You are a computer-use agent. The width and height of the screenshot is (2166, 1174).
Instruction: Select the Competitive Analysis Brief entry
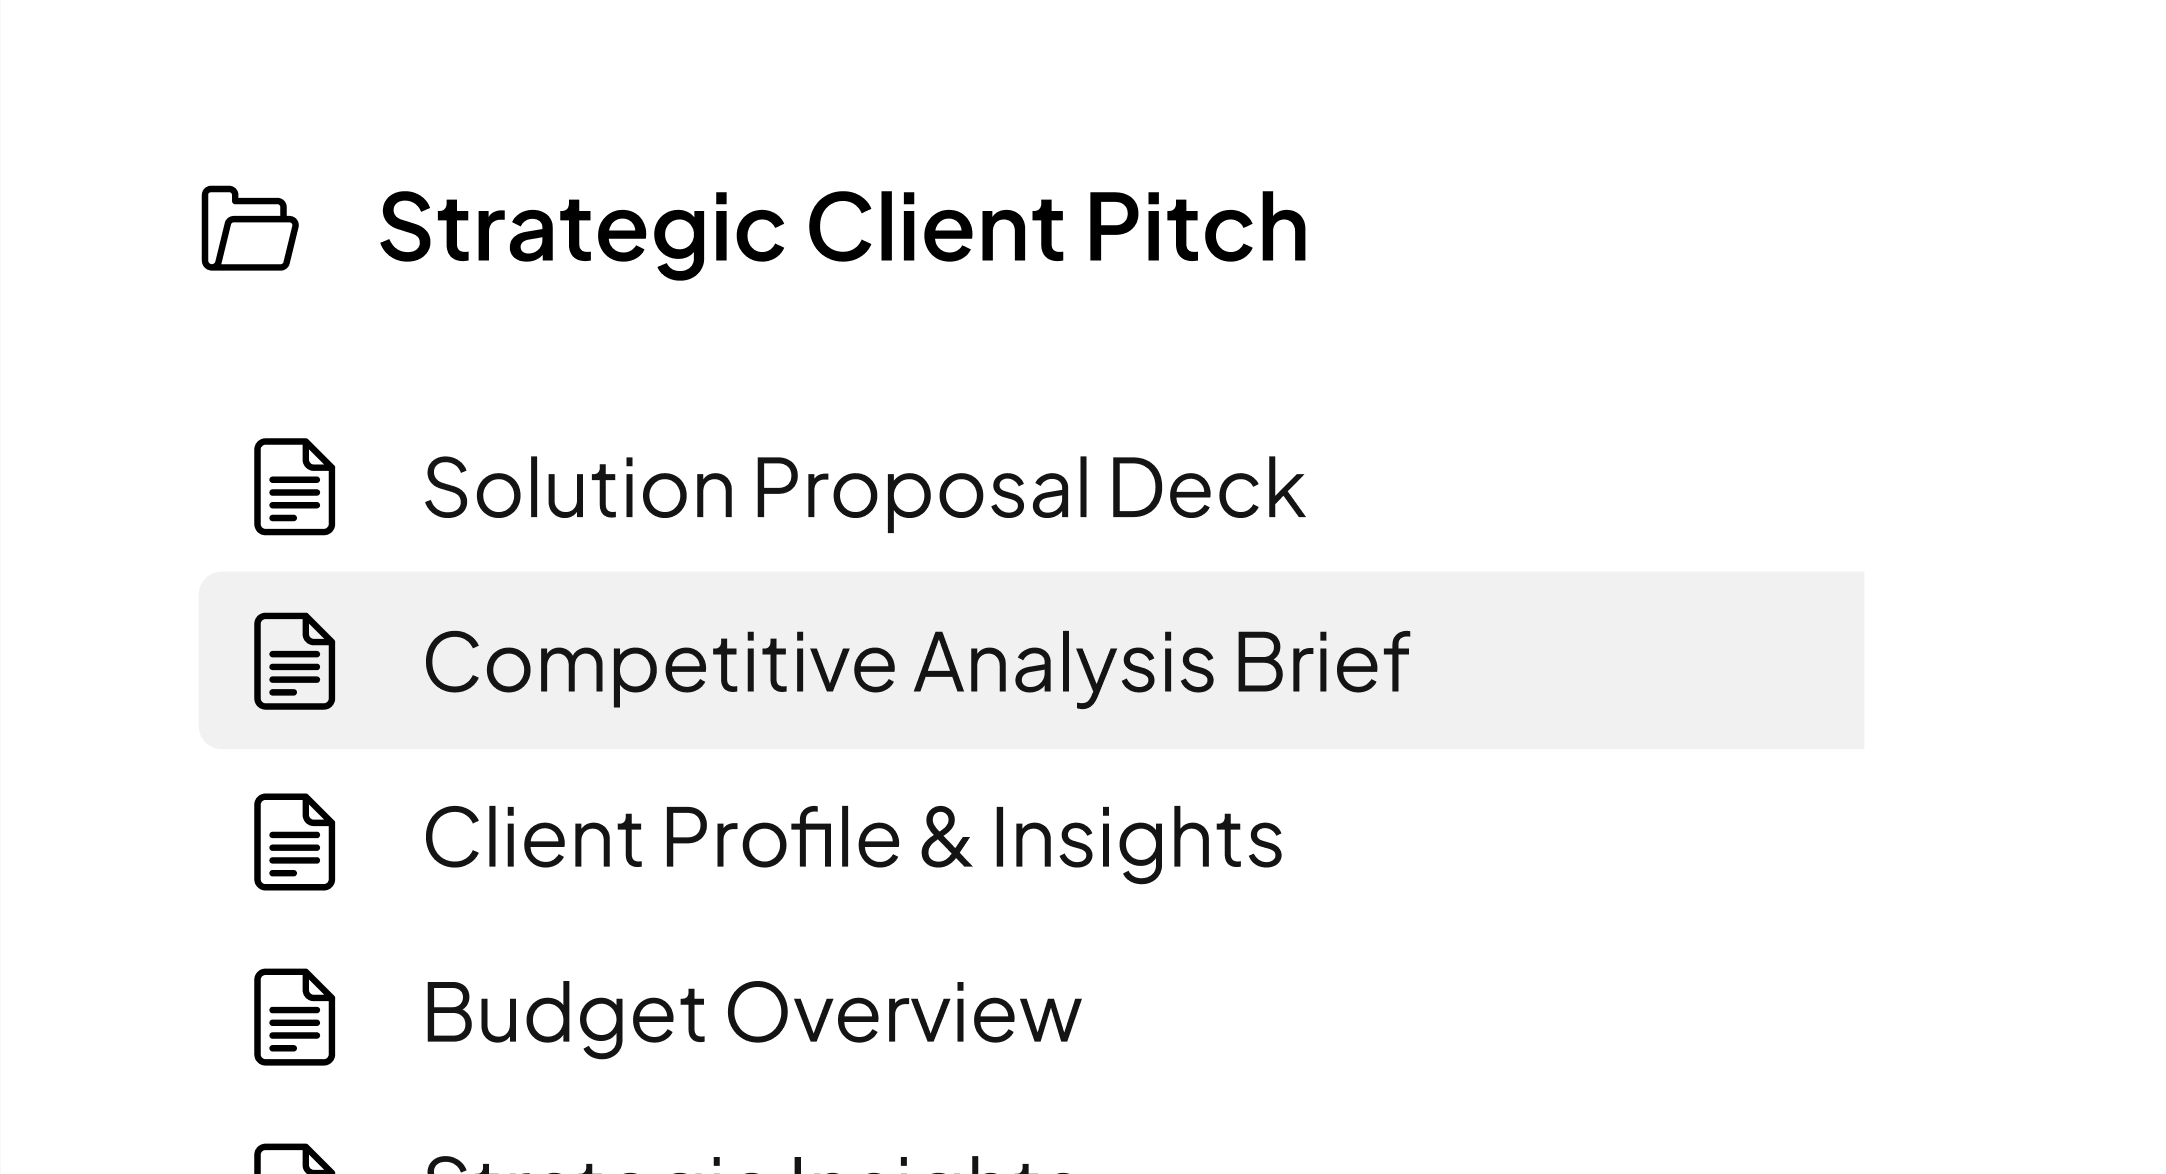coord(915,662)
